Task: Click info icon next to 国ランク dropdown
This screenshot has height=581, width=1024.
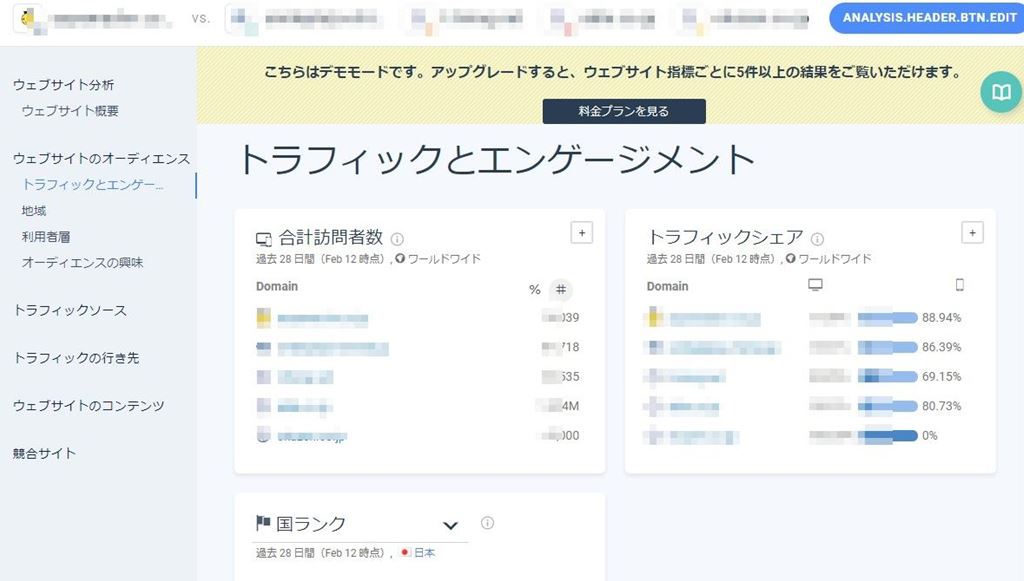Action: [487, 523]
